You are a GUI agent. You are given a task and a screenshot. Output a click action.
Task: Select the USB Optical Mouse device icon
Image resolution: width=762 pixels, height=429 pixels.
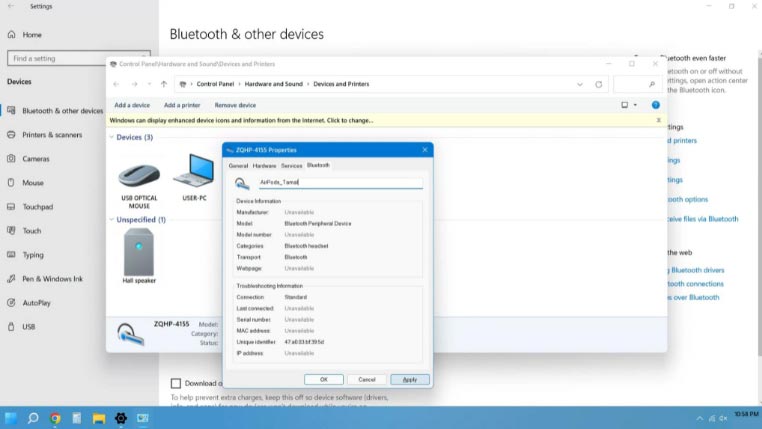click(x=139, y=176)
